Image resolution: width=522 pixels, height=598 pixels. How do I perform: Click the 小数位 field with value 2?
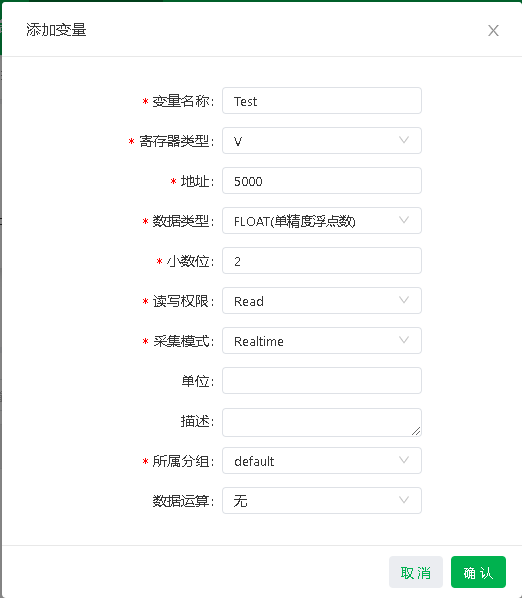(x=322, y=261)
